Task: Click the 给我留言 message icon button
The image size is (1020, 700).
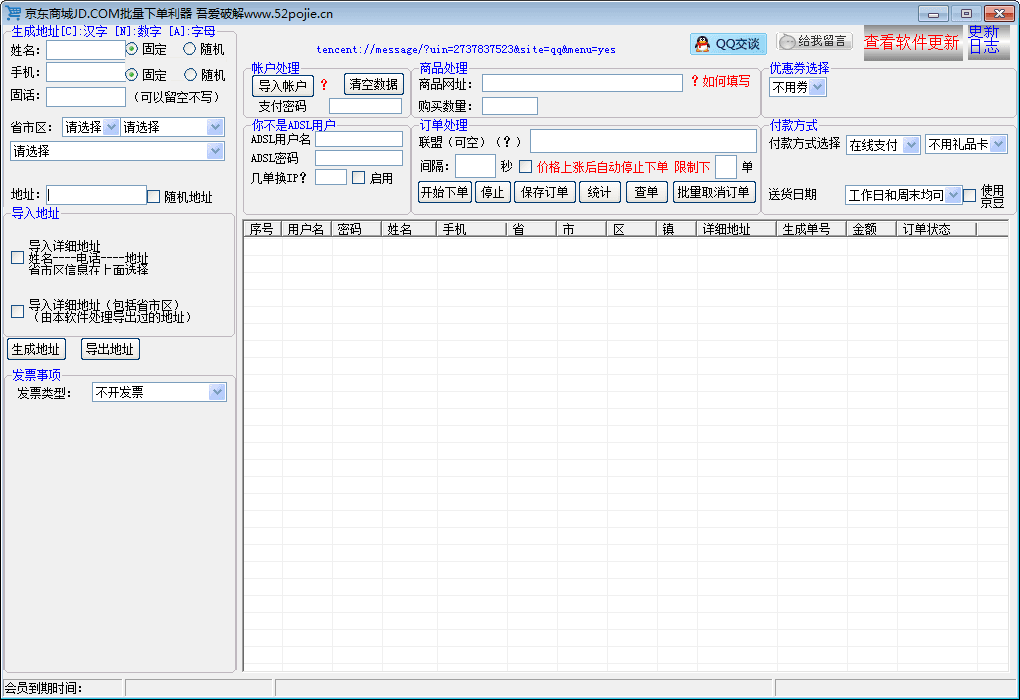Action: pyautogui.click(x=813, y=42)
